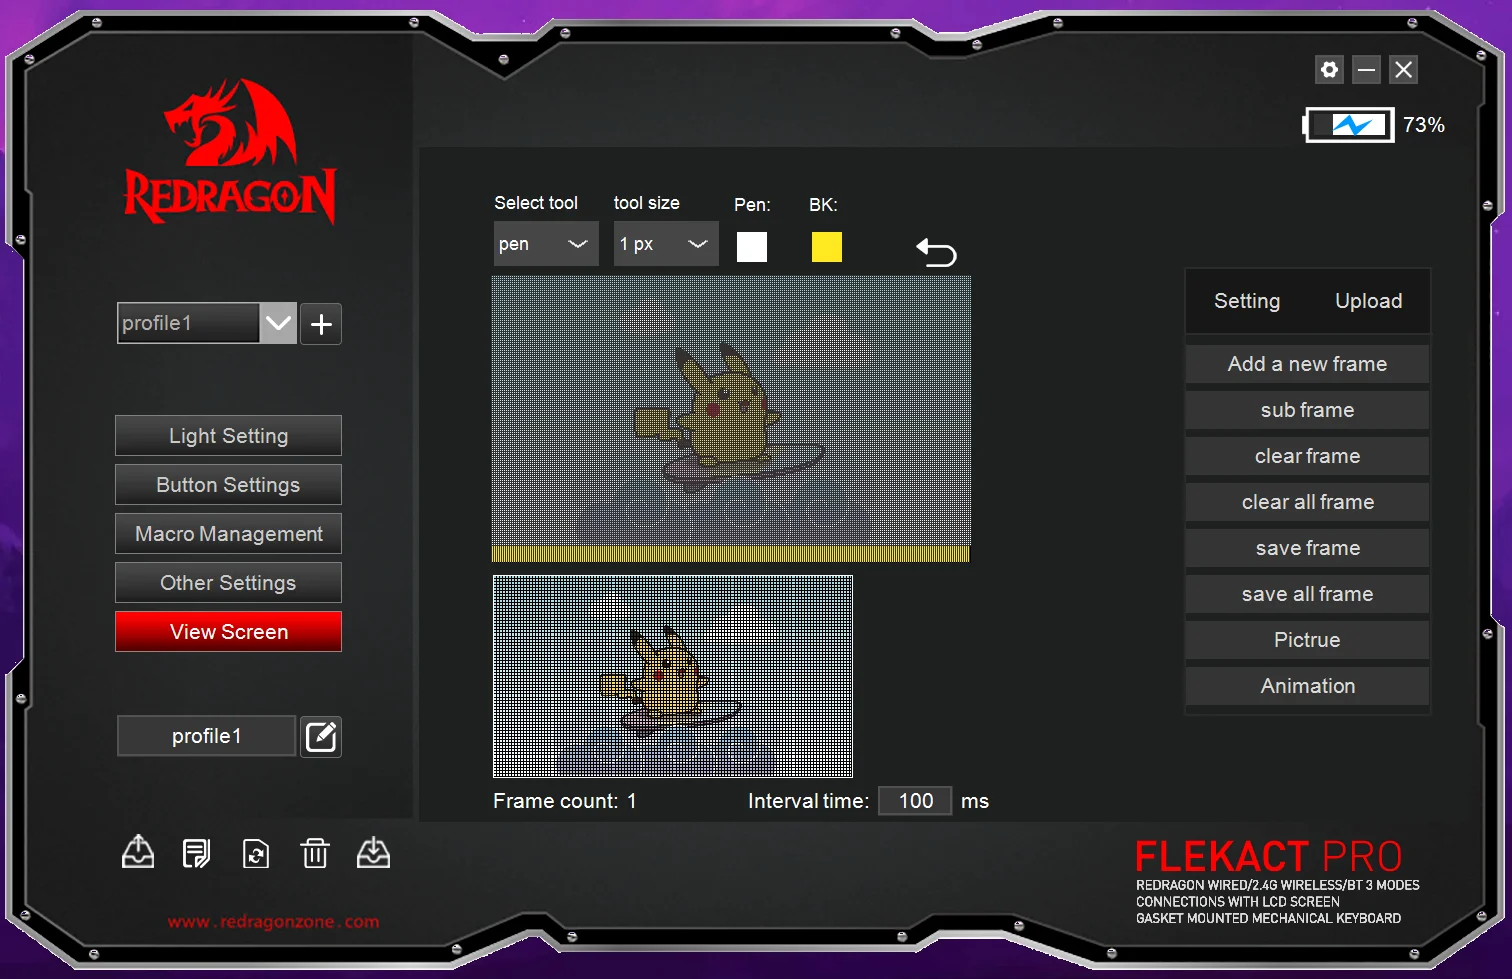Viewport: 1512px width, 979px height.
Task: Click Add a new frame
Action: 1307,364
